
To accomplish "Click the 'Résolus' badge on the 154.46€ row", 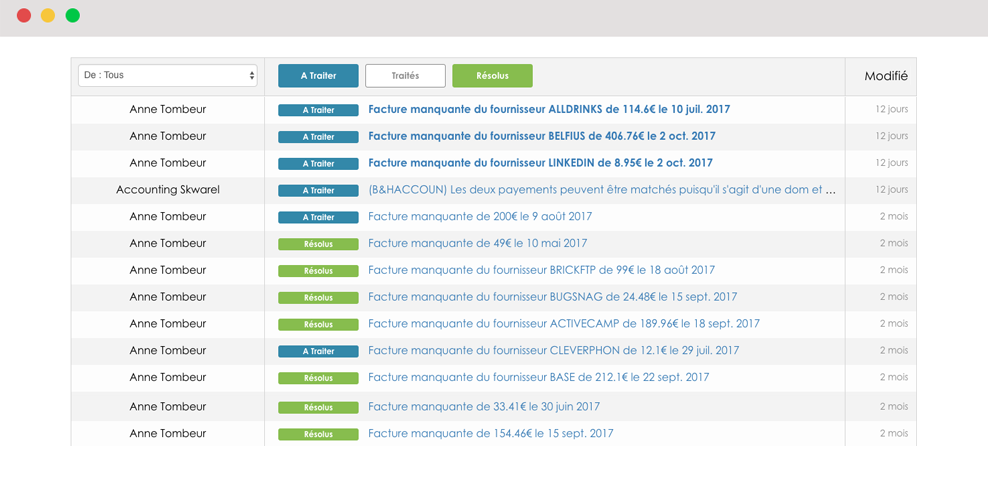I will (318, 434).
